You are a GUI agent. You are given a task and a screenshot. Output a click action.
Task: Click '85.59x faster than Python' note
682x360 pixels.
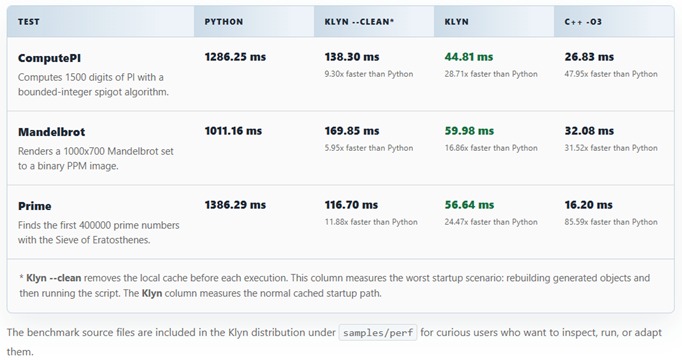click(611, 222)
